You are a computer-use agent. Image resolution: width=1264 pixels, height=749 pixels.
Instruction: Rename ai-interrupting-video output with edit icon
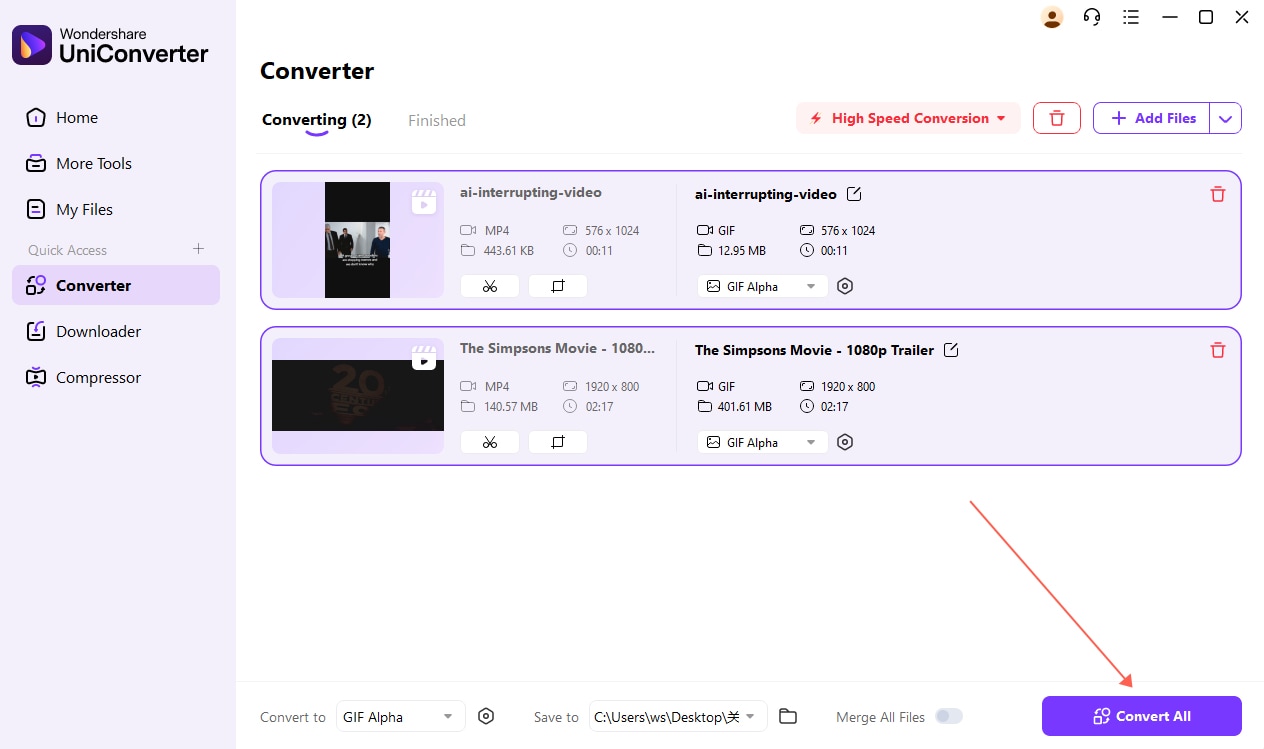pos(854,194)
